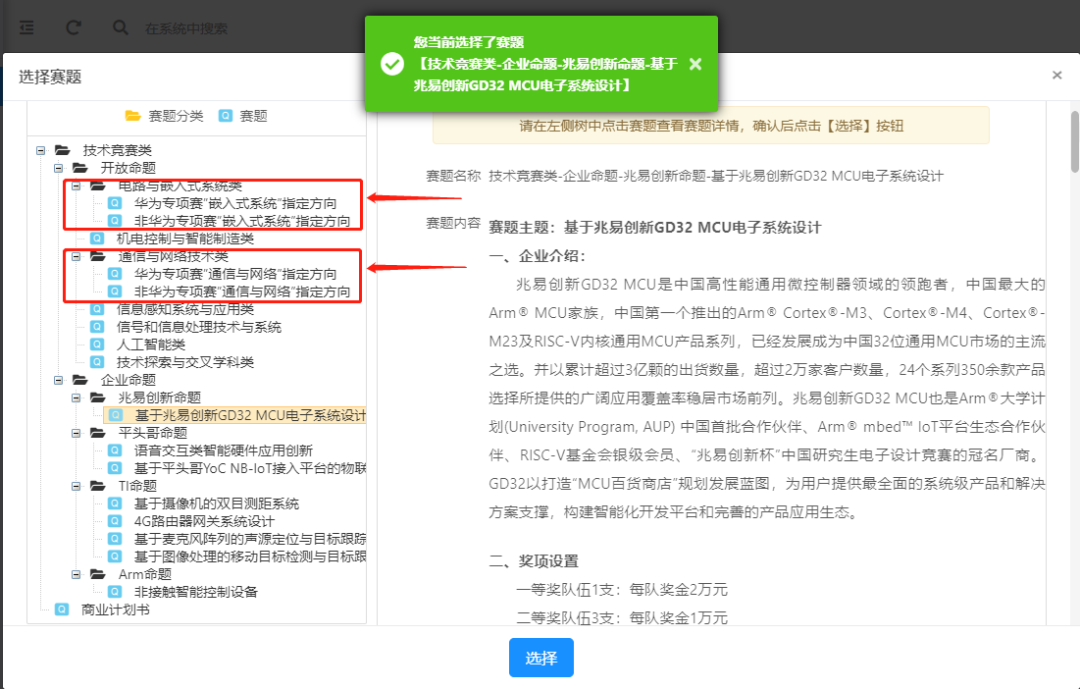This screenshot has height=689, width=1080.
Task: Click the 赛题分类 legend folder icon
Action: pyautogui.click(x=133, y=116)
